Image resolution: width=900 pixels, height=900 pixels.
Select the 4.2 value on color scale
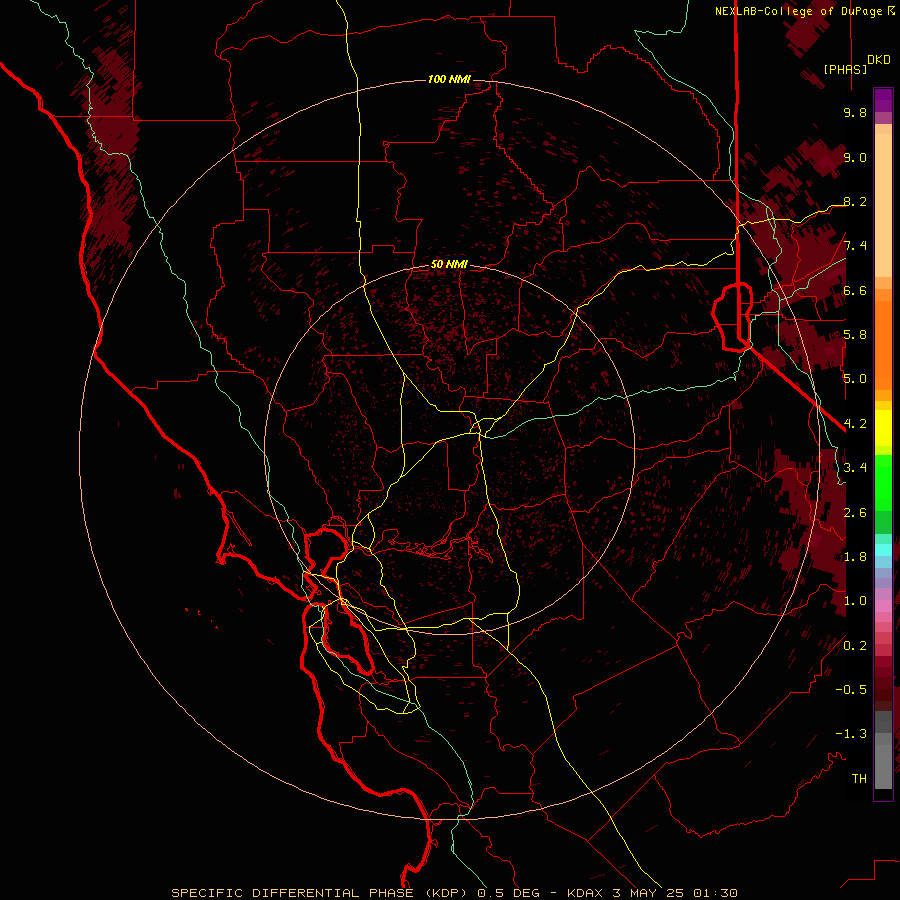click(855, 424)
